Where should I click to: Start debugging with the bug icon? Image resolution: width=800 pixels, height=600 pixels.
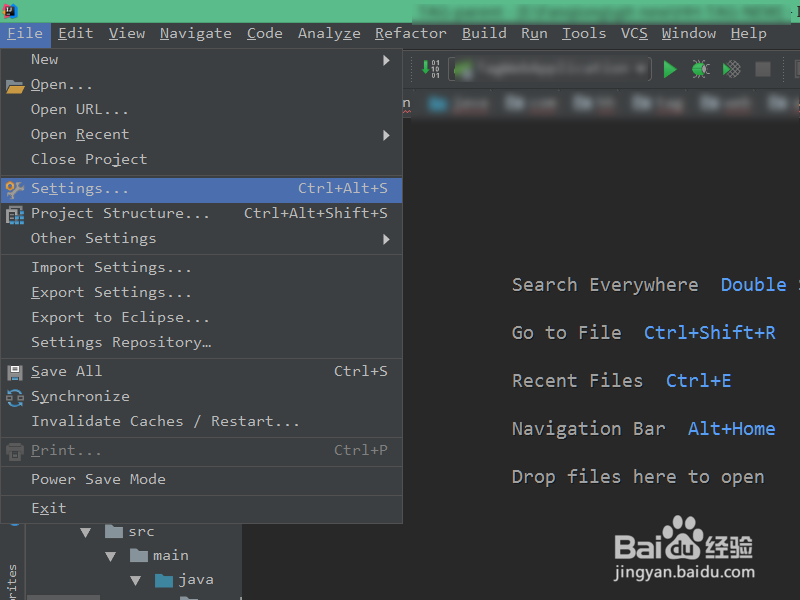pos(699,70)
